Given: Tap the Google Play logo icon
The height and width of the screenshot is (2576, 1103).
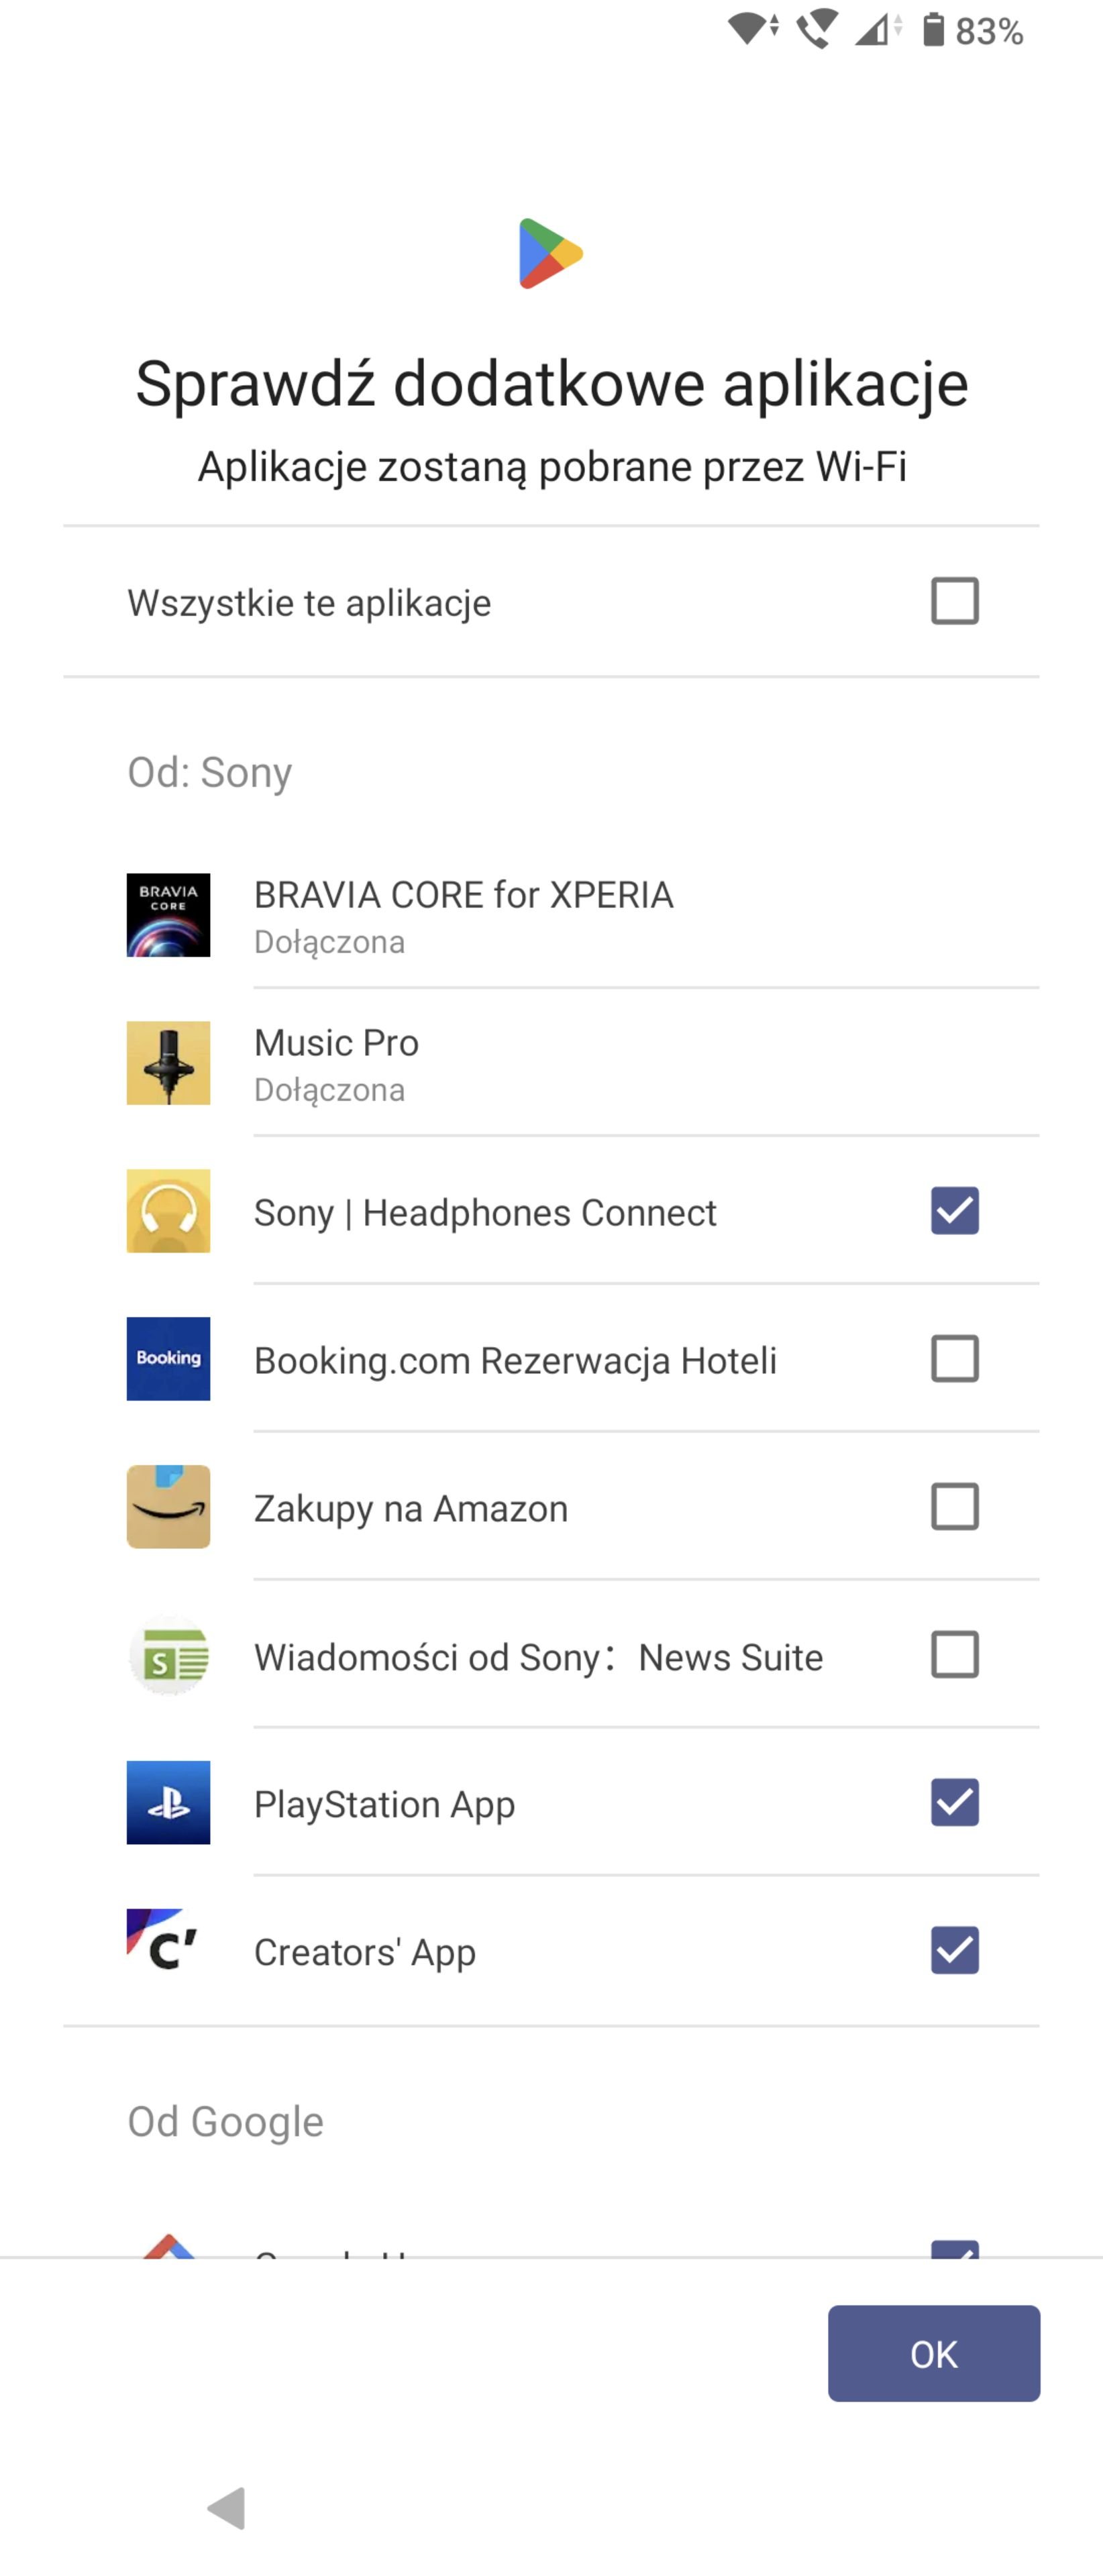Looking at the screenshot, I should click(550, 253).
